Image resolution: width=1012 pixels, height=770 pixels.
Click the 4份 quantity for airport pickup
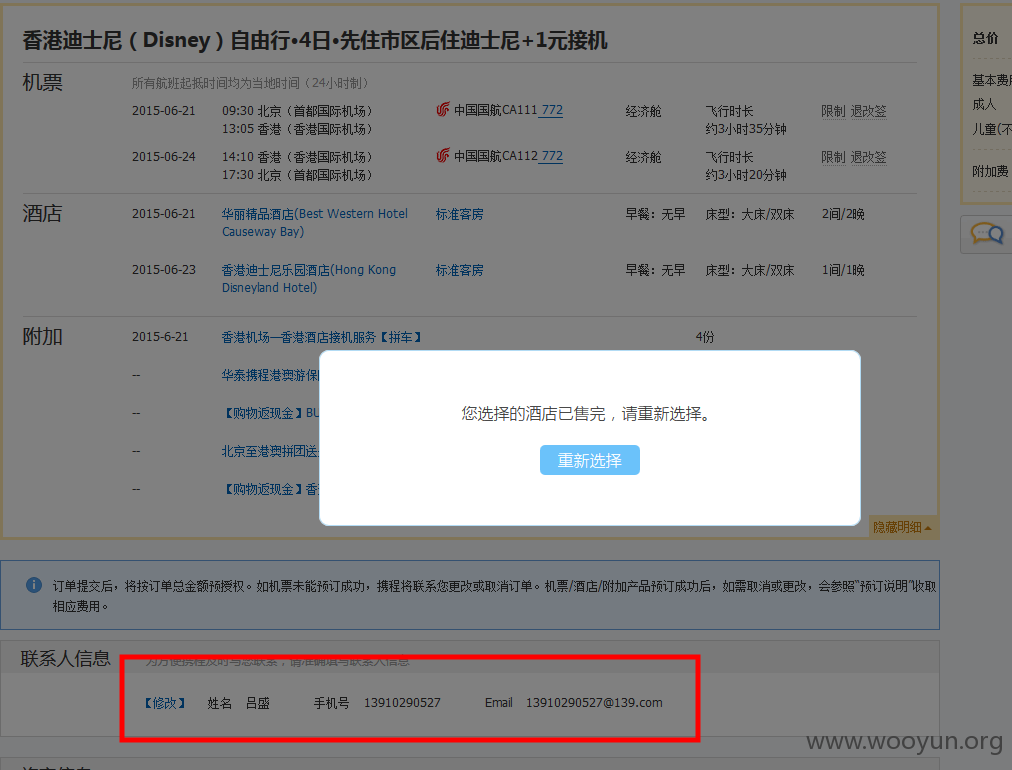pyautogui.click(x=705, y=337)
